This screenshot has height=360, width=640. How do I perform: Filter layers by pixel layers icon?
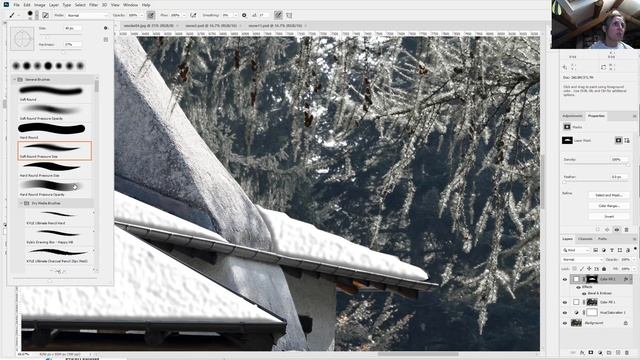(596, 250)
